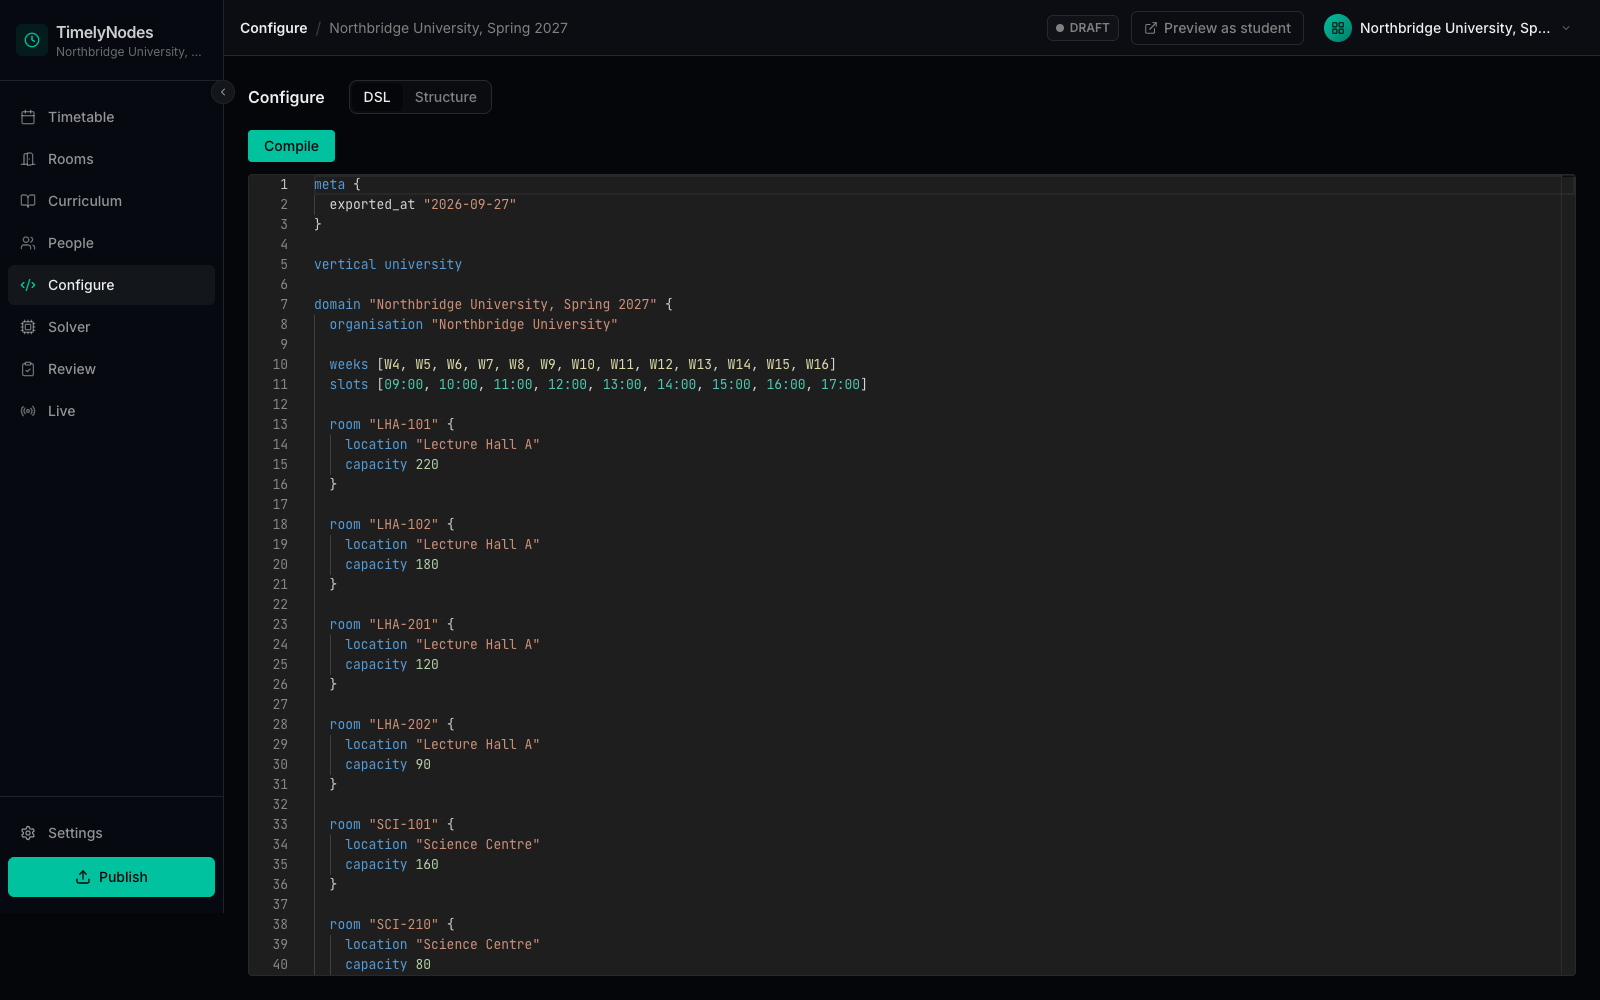The width and height of the screenshot is (1600, 1000).
Task: Click the People users icon
Action: click(x=28, y=243)
